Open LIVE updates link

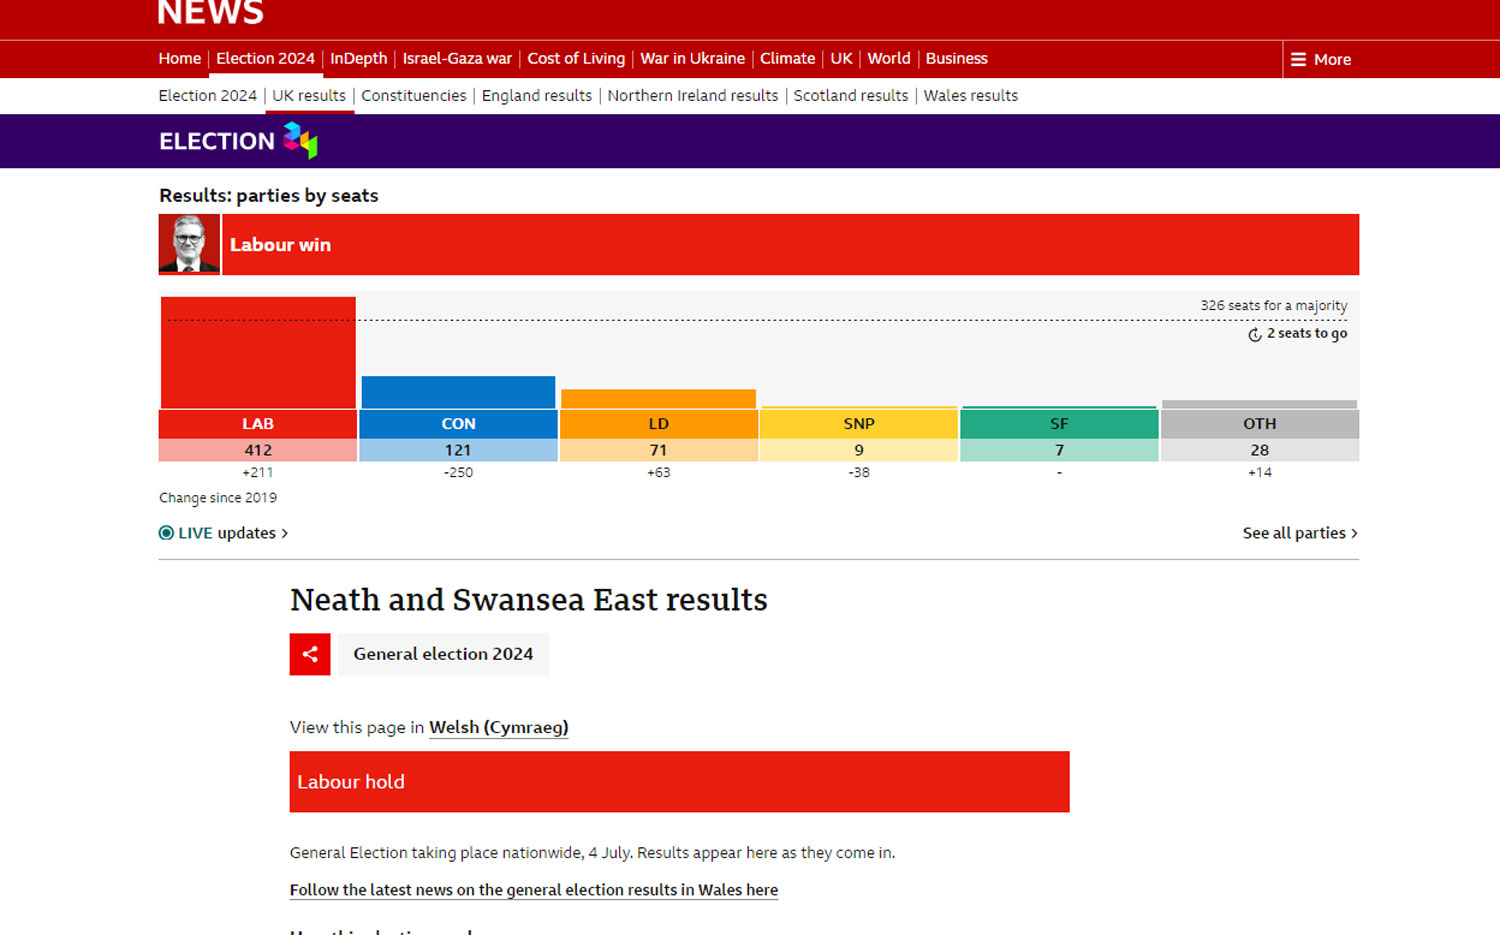(x=224, y=533)
